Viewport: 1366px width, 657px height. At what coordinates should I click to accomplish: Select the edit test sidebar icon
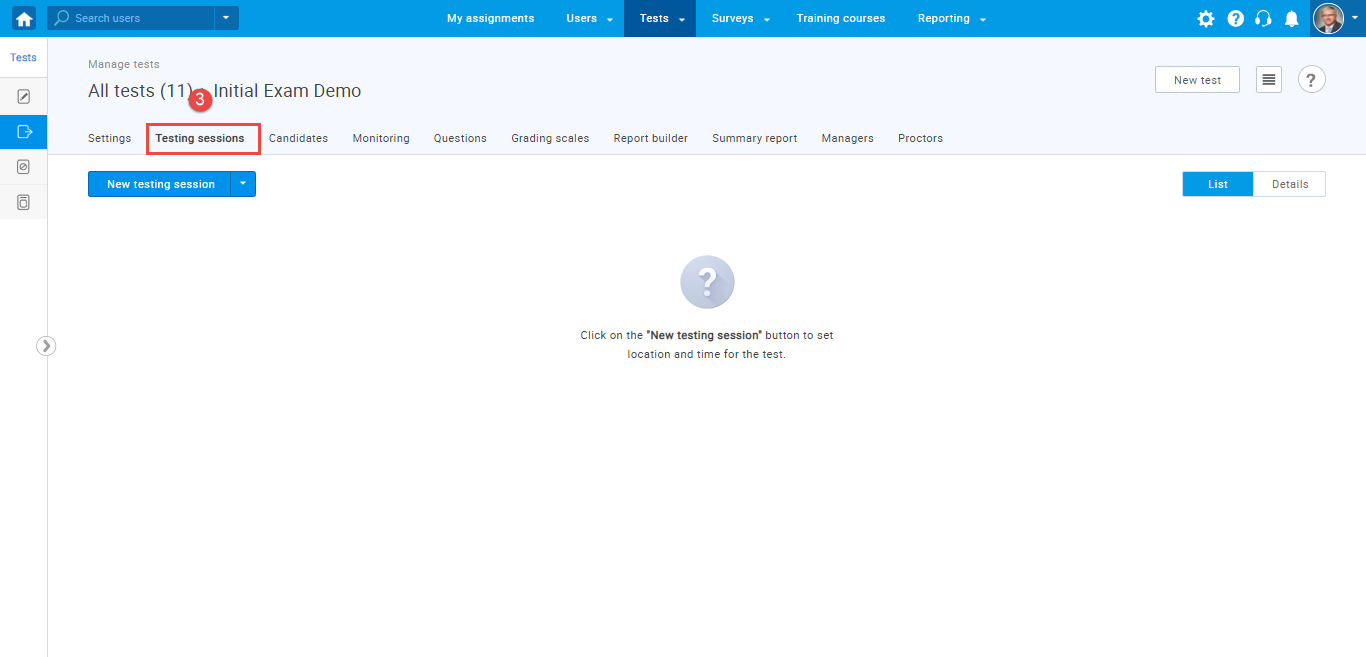coord(23,97)
